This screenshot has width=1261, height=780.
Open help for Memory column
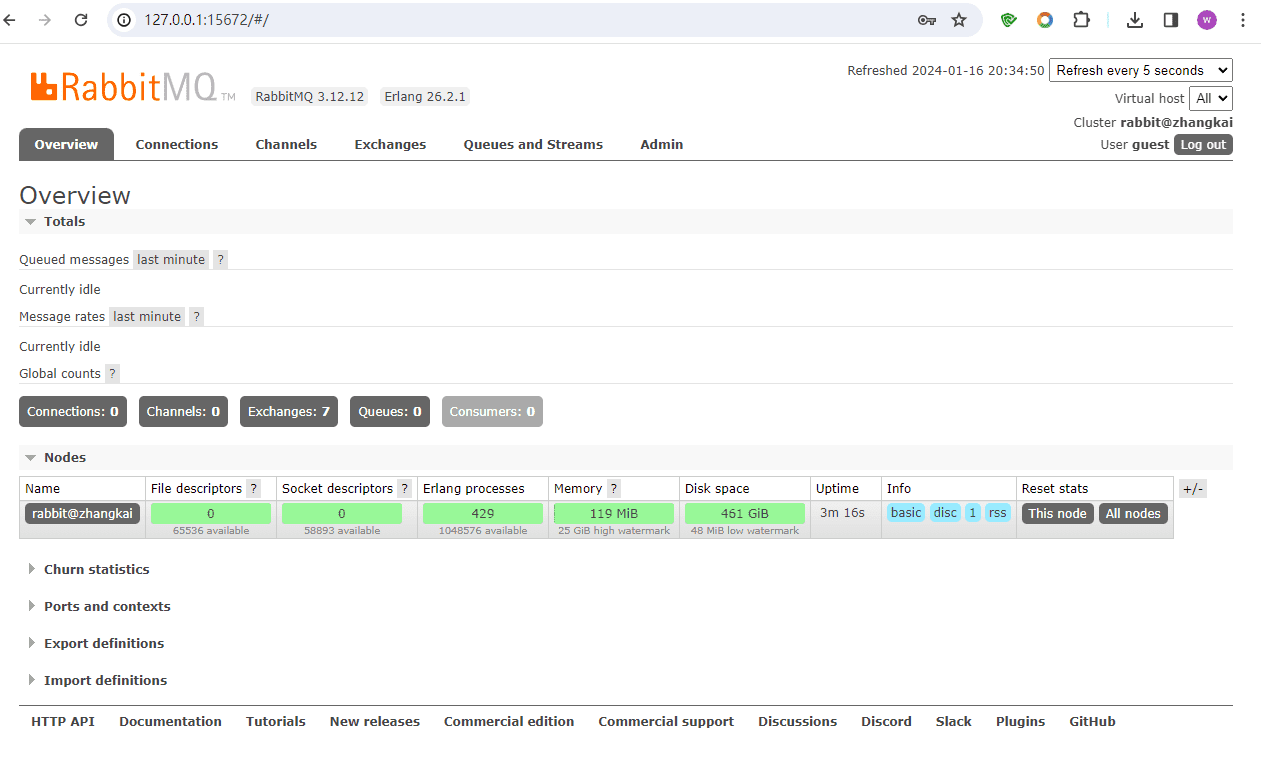(614, 488)
